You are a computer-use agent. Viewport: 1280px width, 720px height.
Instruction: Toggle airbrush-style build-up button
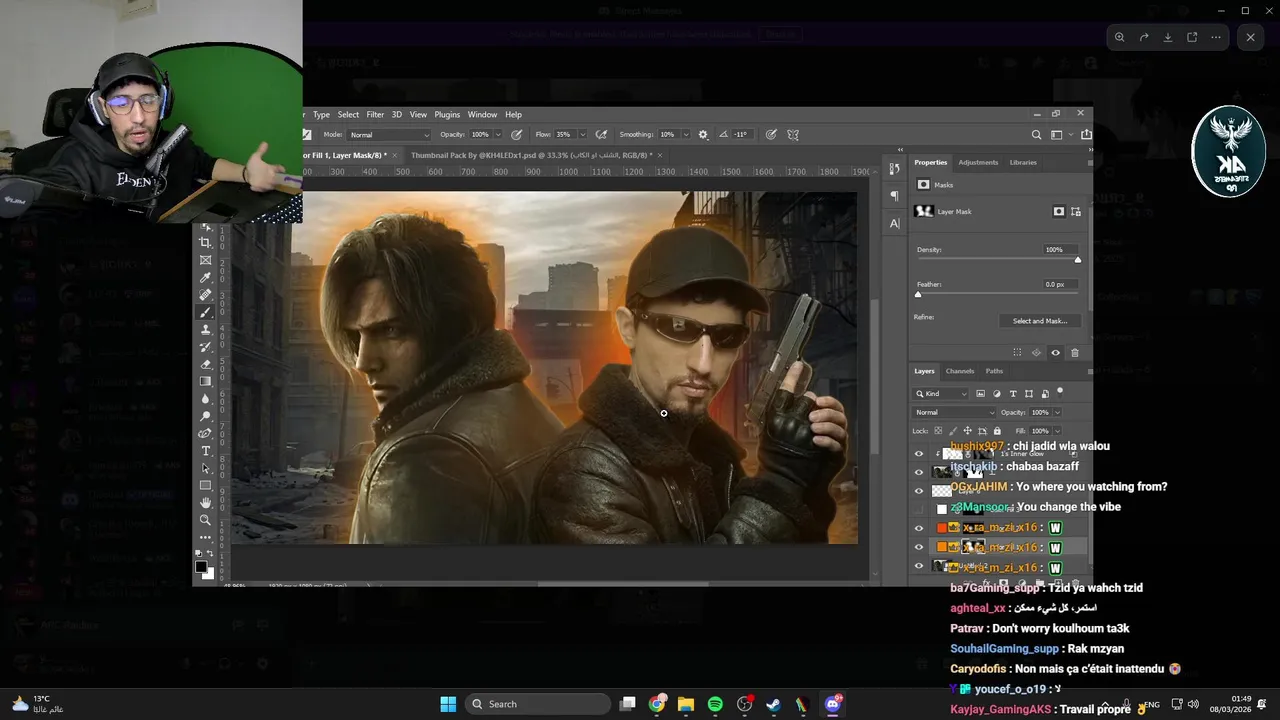click(x=601, y=135)
